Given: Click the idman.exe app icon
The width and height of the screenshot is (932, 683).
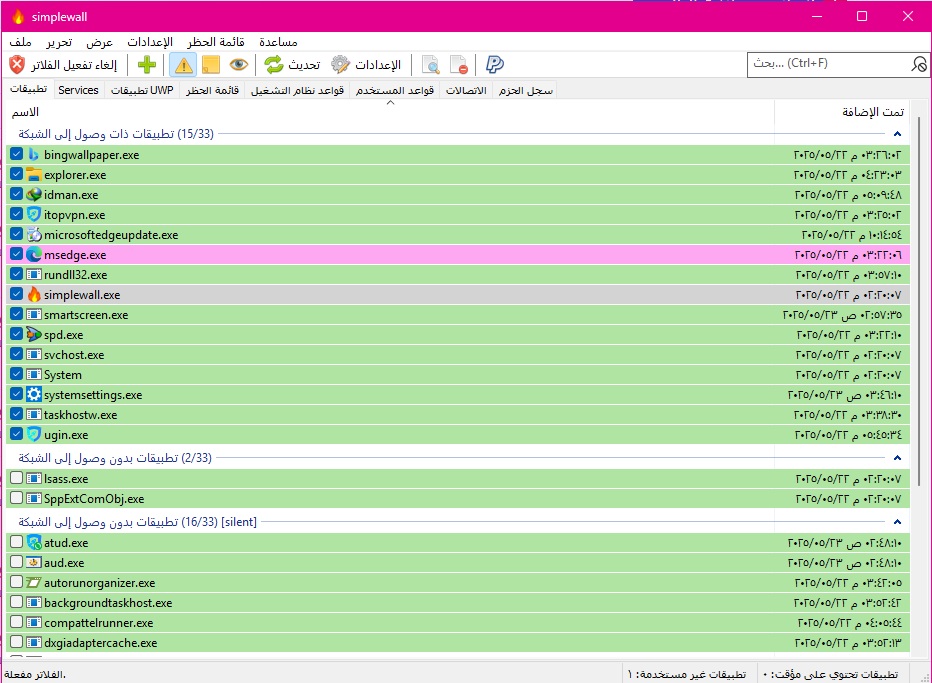Looking at the screenshot, I should point(34,194).
